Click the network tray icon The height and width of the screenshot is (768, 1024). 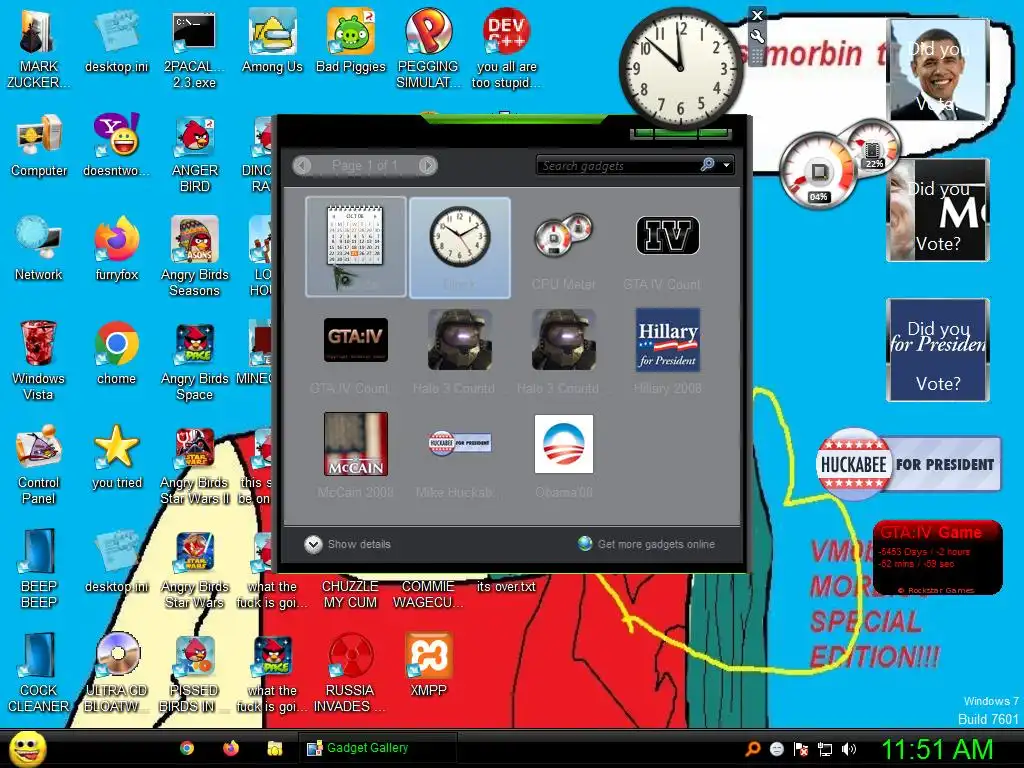tap(825, 750)
